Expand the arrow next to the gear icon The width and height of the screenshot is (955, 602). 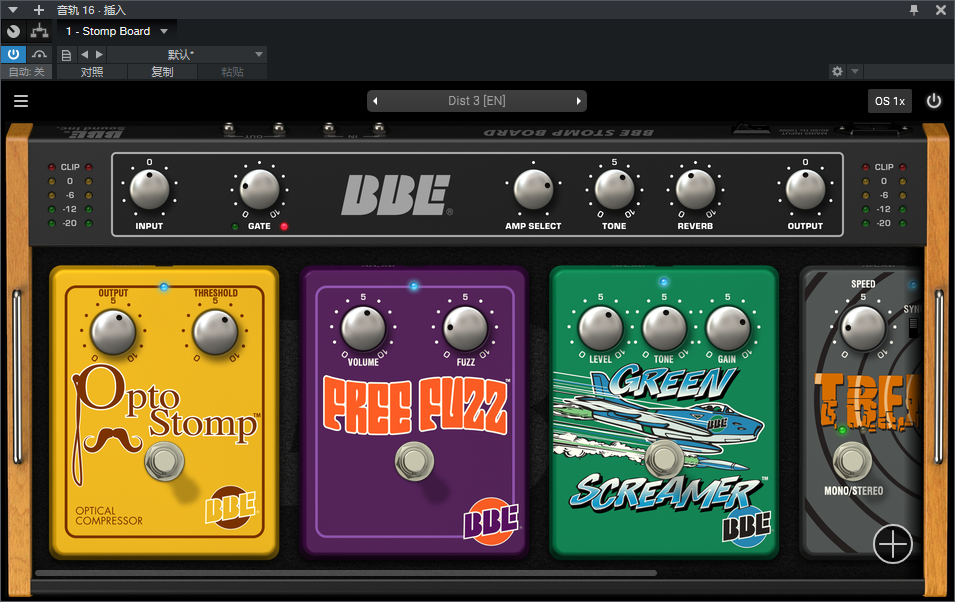click(855, 71)
